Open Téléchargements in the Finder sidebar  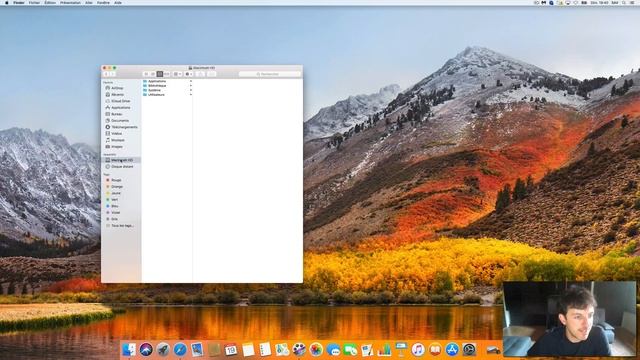coord(121,127)
